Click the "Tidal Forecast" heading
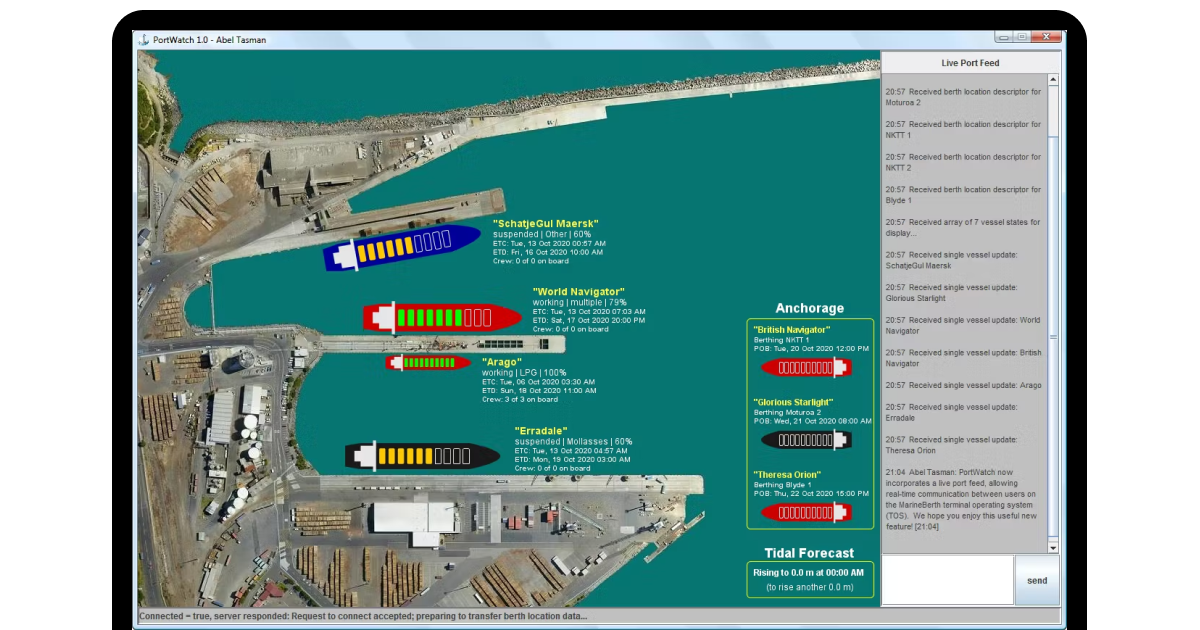 click(x=810, y=553)
